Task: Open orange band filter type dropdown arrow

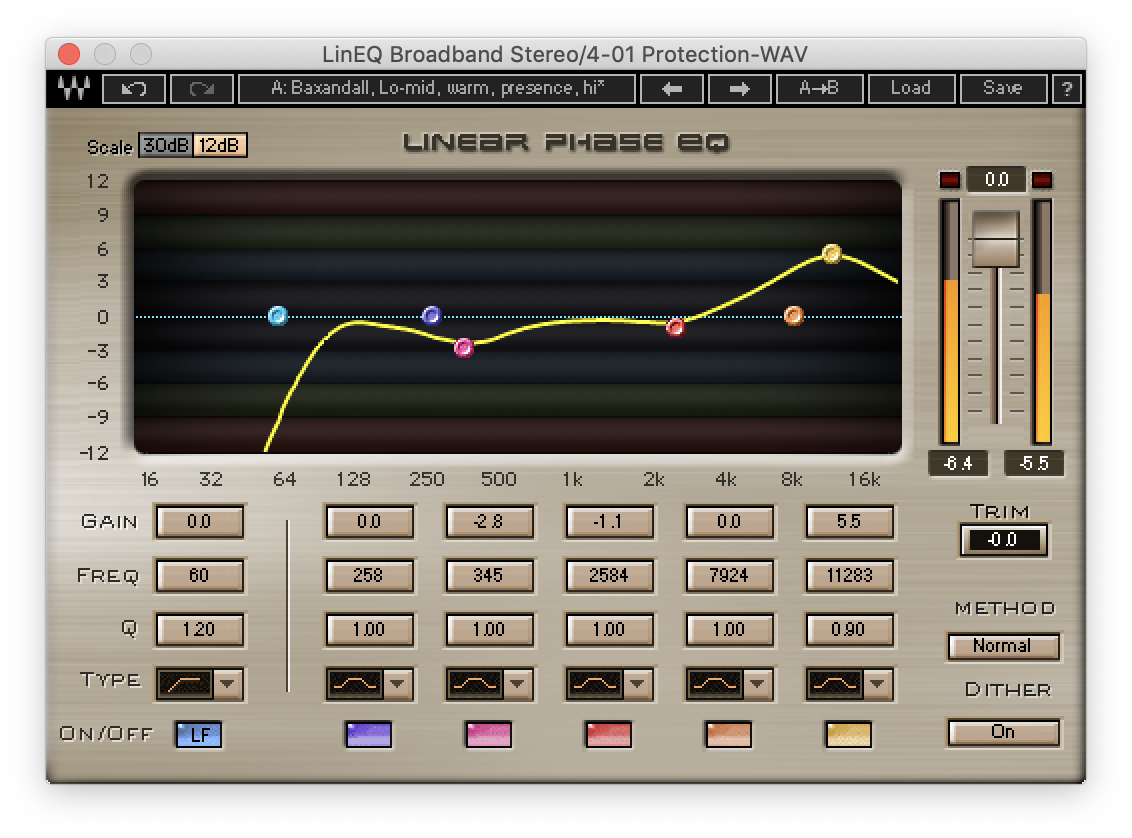Action: pyautogui.click(x=757, y=684)
